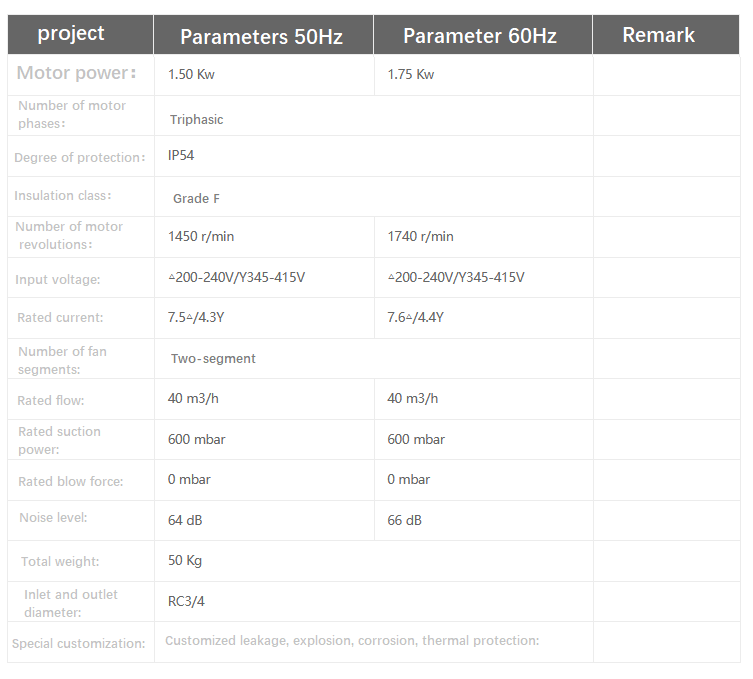Image resolution: width=753 pixels, height=679 pixels.
Task: Select the 'Triphasic' cell
Action: click(196, 120)
